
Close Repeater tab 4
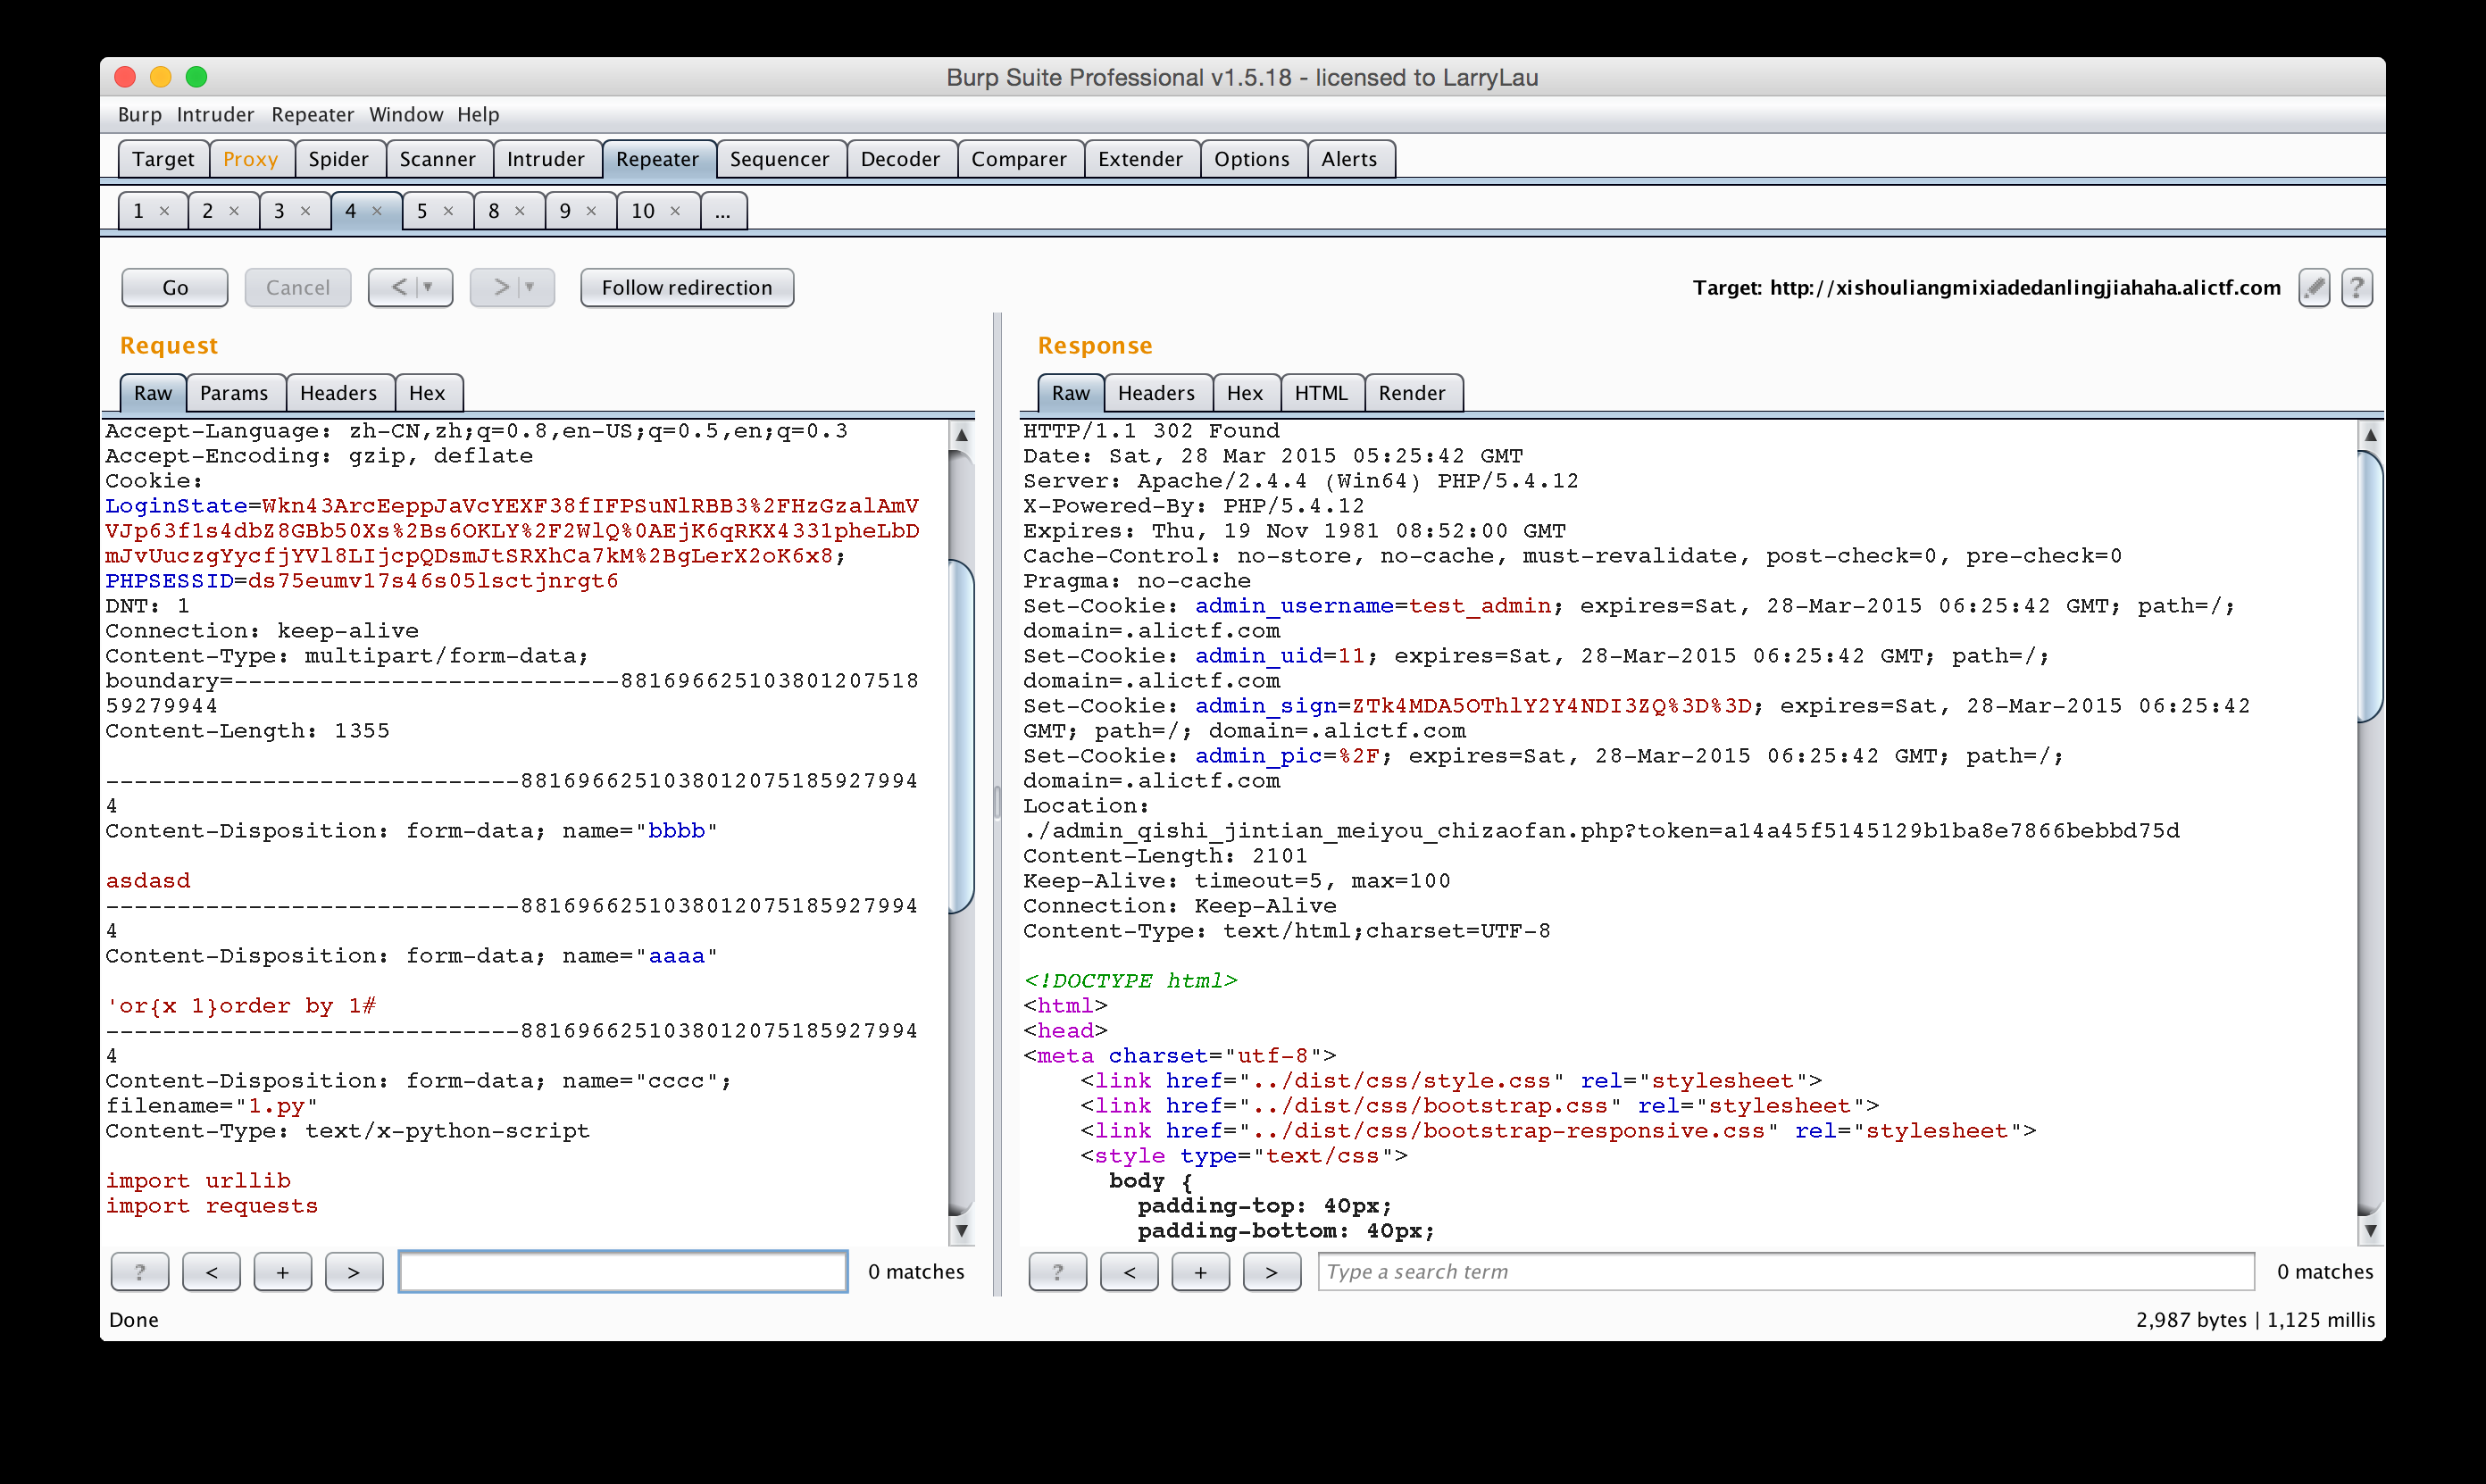[x=377, y=211]
